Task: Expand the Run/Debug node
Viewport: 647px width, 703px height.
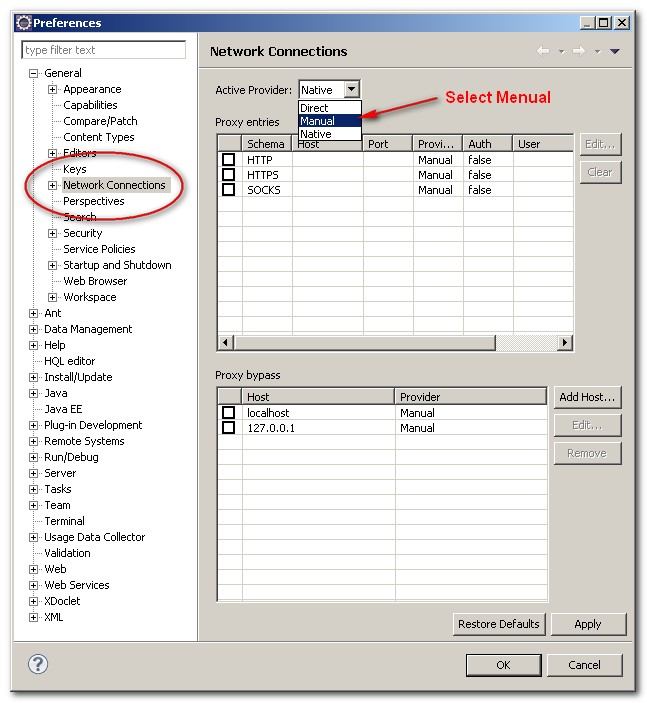Action: (33, 457)
